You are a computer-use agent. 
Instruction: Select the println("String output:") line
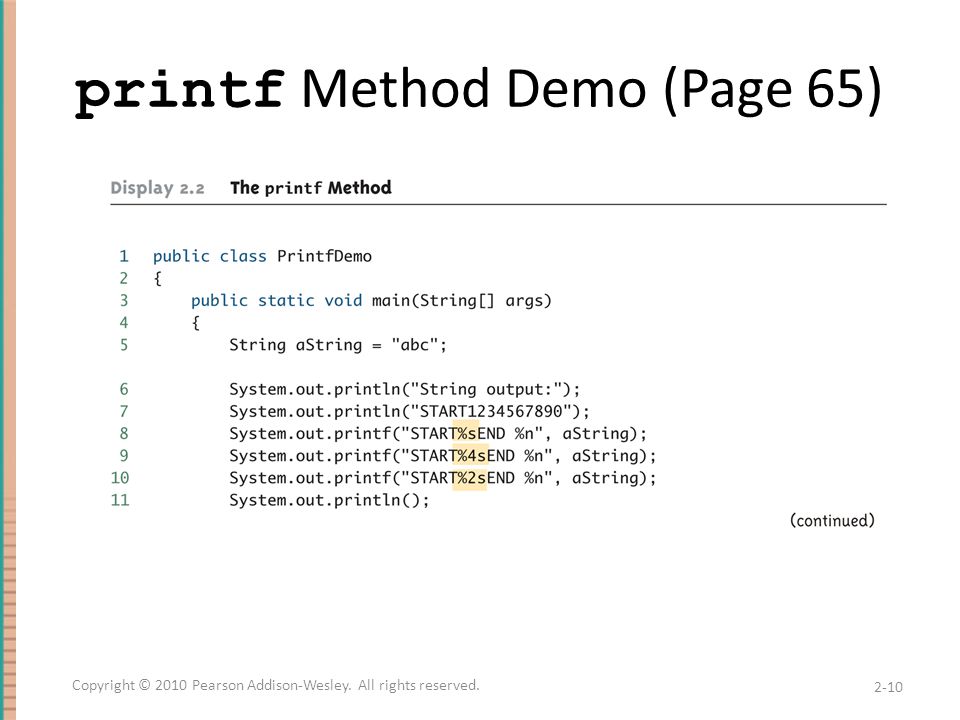coord(404,389)
